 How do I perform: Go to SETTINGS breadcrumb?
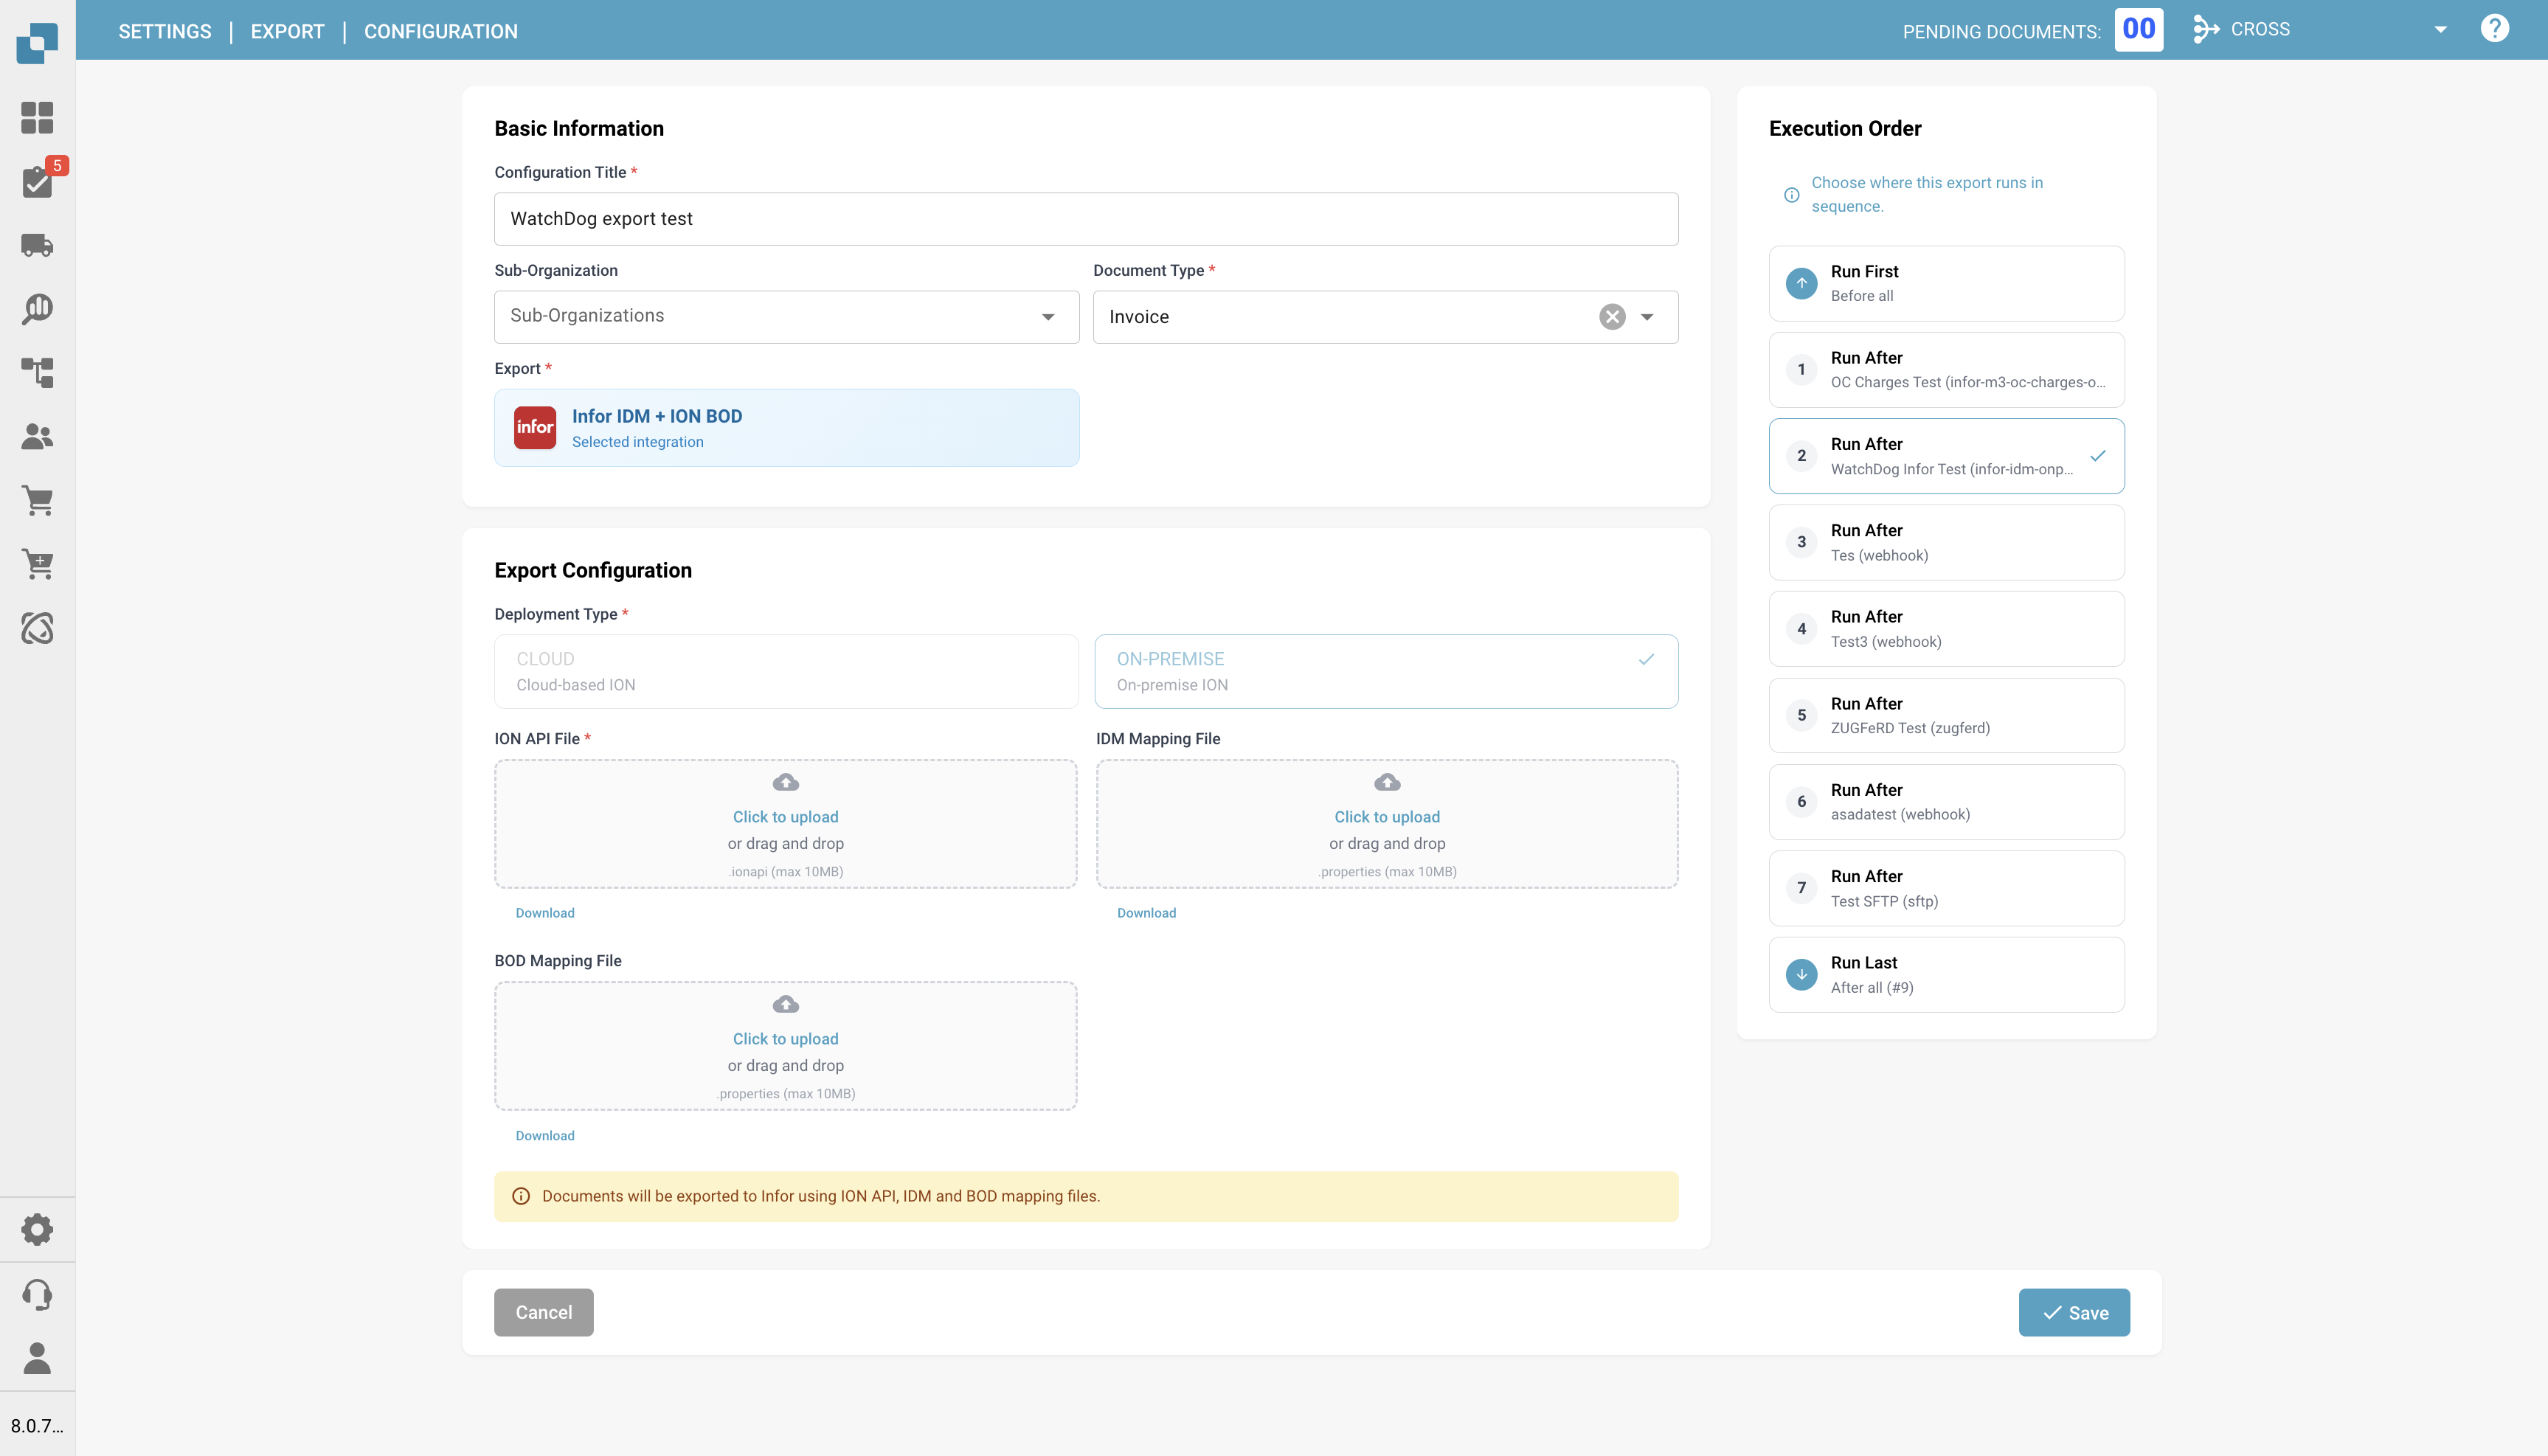tap(165, 31)
